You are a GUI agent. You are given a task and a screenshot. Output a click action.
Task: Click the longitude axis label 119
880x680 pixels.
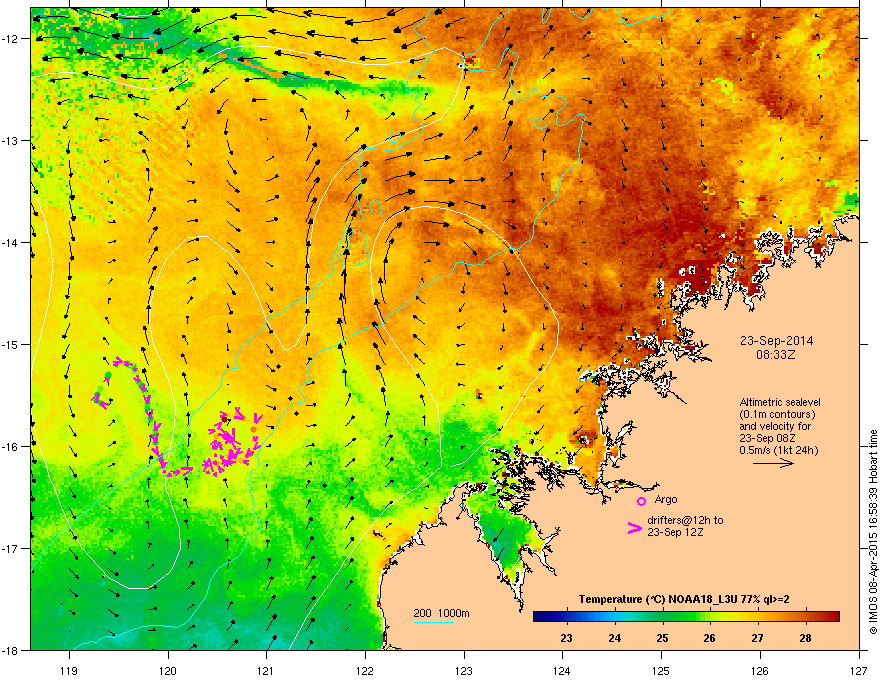(x=69, y=670)
